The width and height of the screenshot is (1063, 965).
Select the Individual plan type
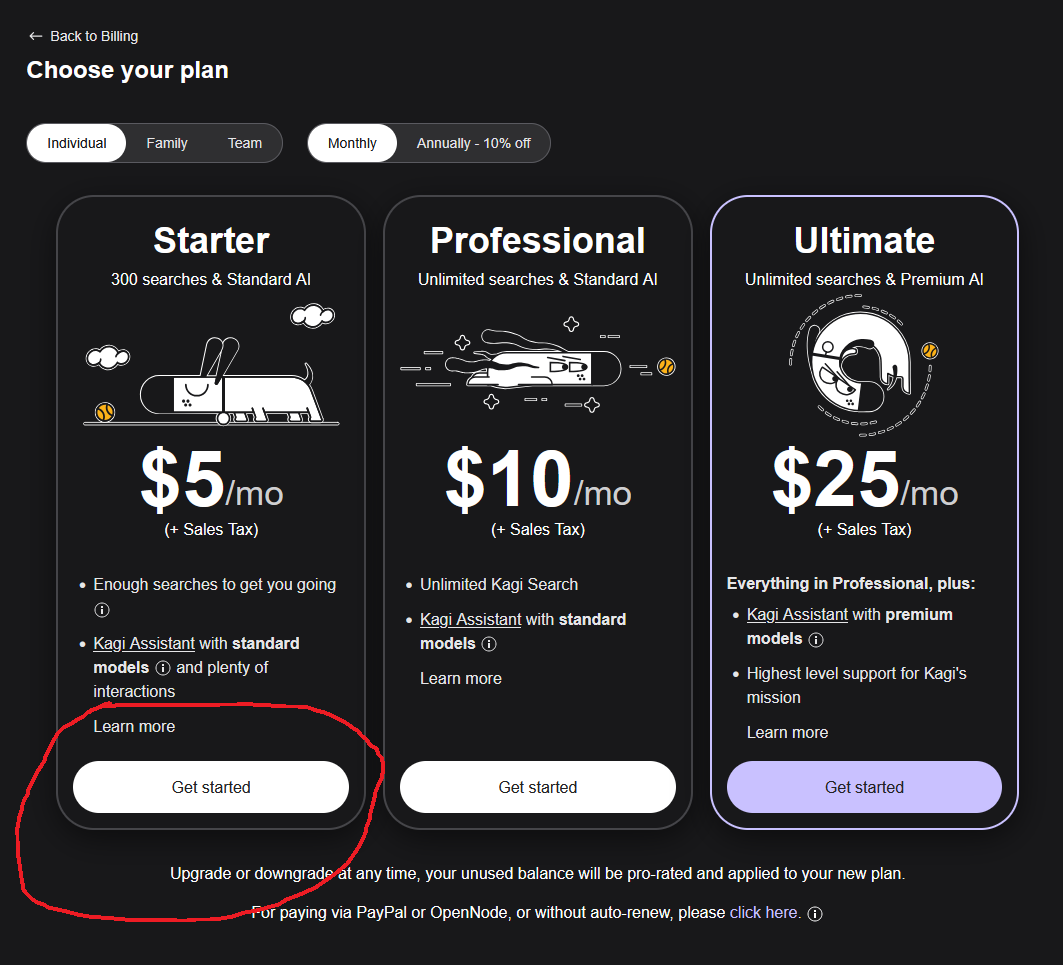pyautogui.click(x=77, y=143)
